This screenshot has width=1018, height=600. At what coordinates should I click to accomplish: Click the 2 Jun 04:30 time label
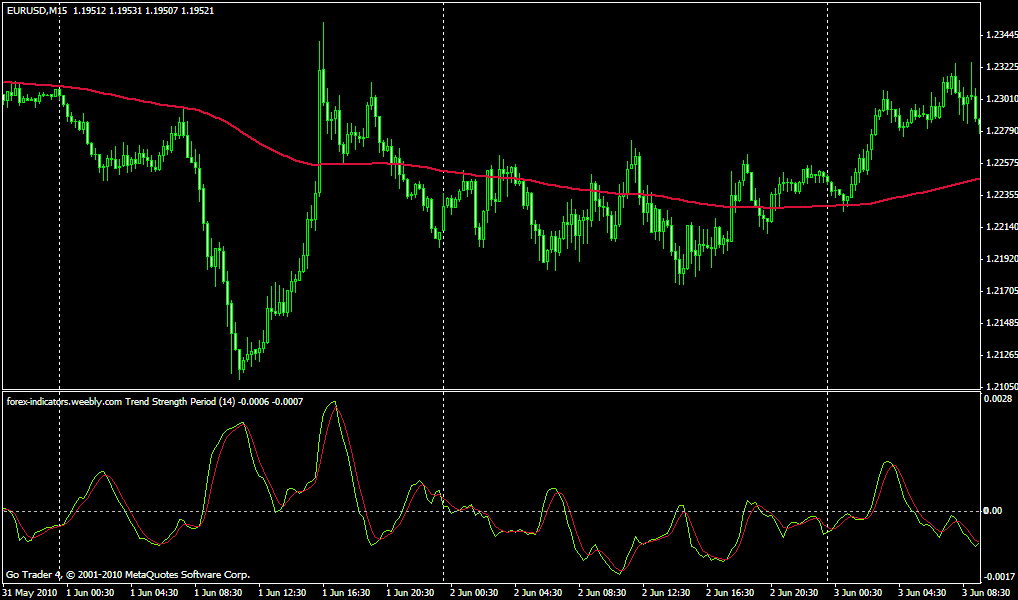click(x=538, y=592)
